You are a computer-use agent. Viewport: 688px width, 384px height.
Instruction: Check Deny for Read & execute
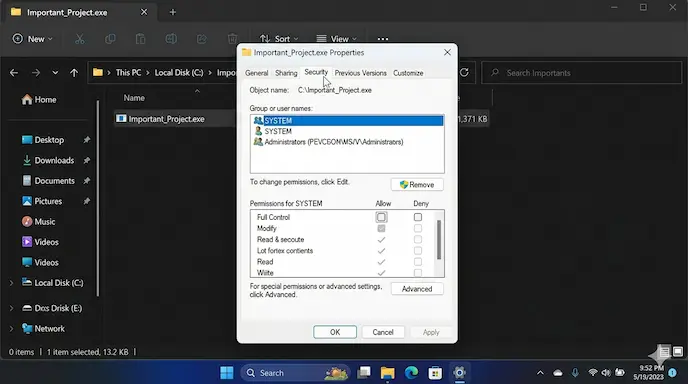click(x=418, y=239)
